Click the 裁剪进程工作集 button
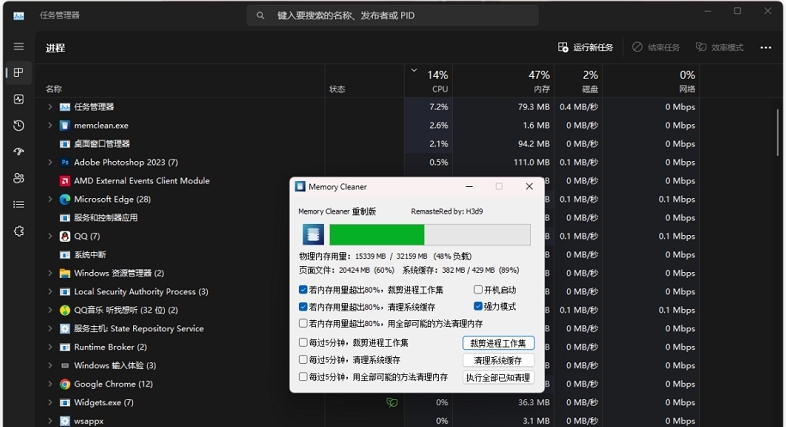The image size is (786, 427). click(498, 343)
